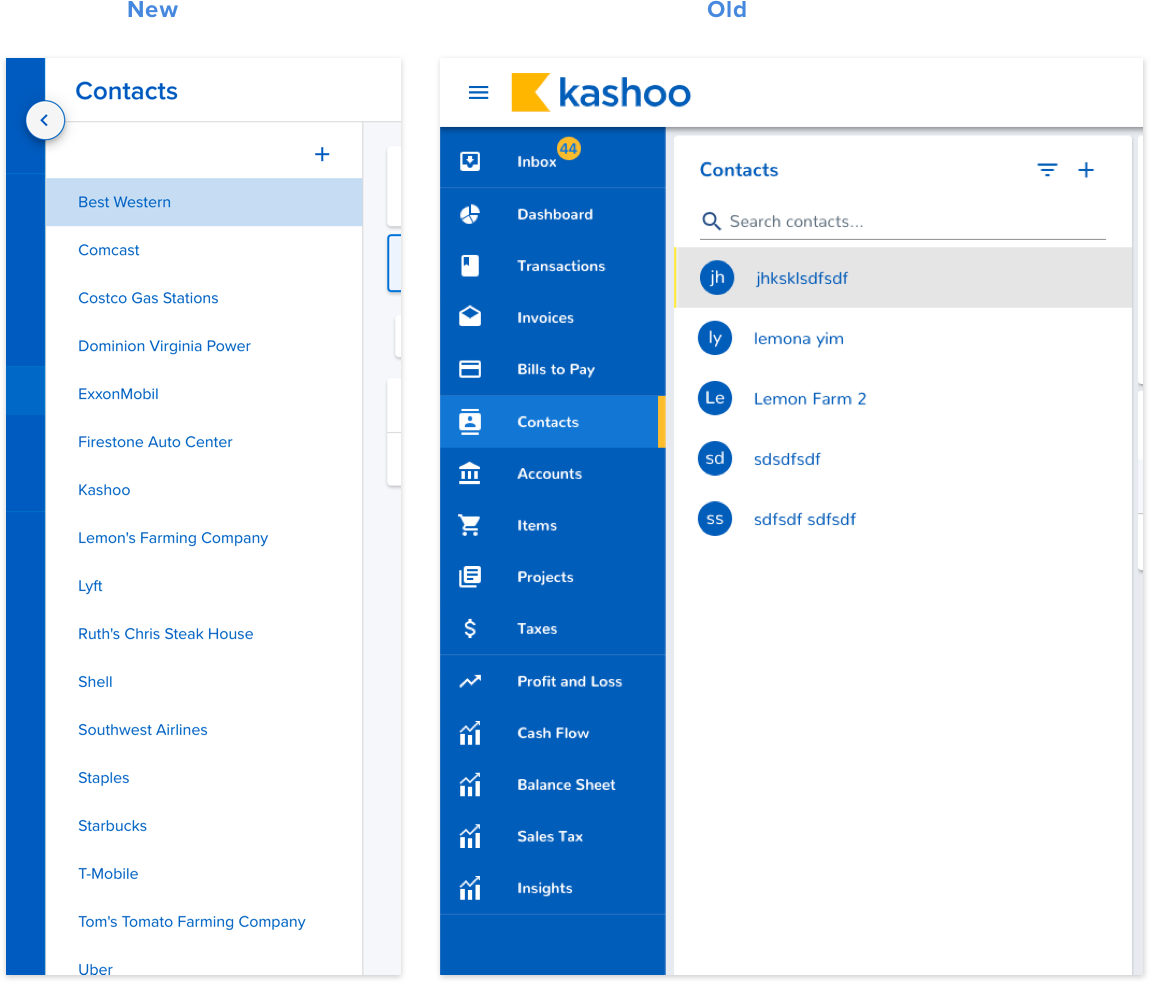
Task: Open the Inbox tray icon
Action: click(x=470, y=161)
